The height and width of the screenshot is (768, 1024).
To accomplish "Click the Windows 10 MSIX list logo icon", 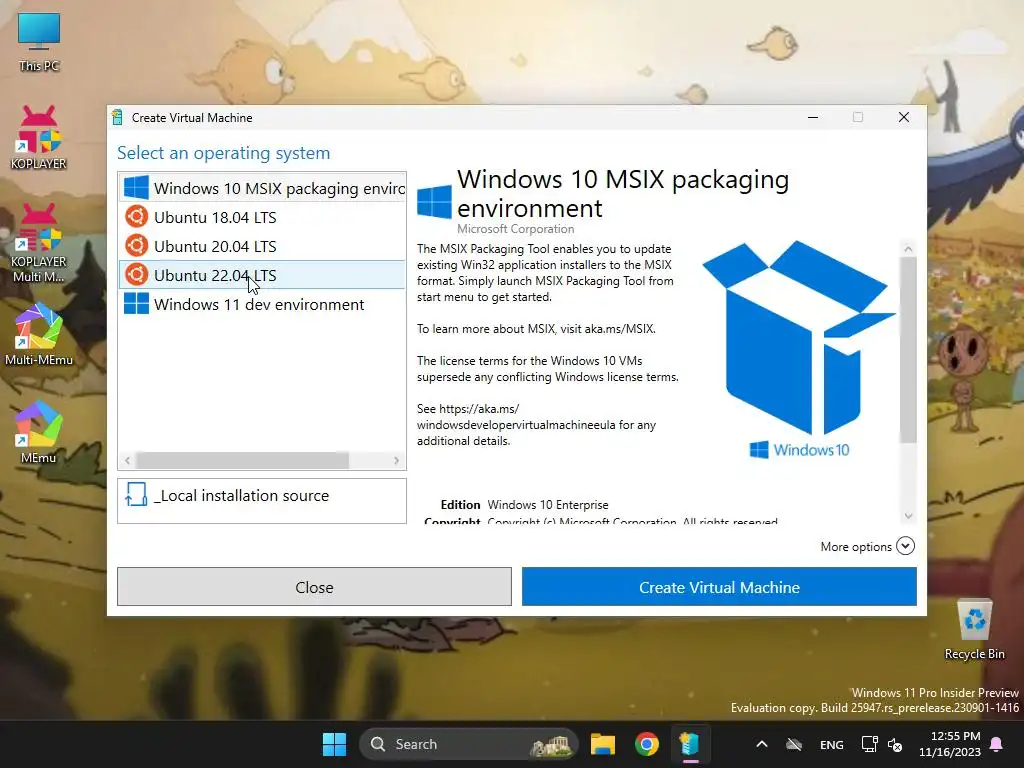I will pyautogui.click(x=136, y=187).
